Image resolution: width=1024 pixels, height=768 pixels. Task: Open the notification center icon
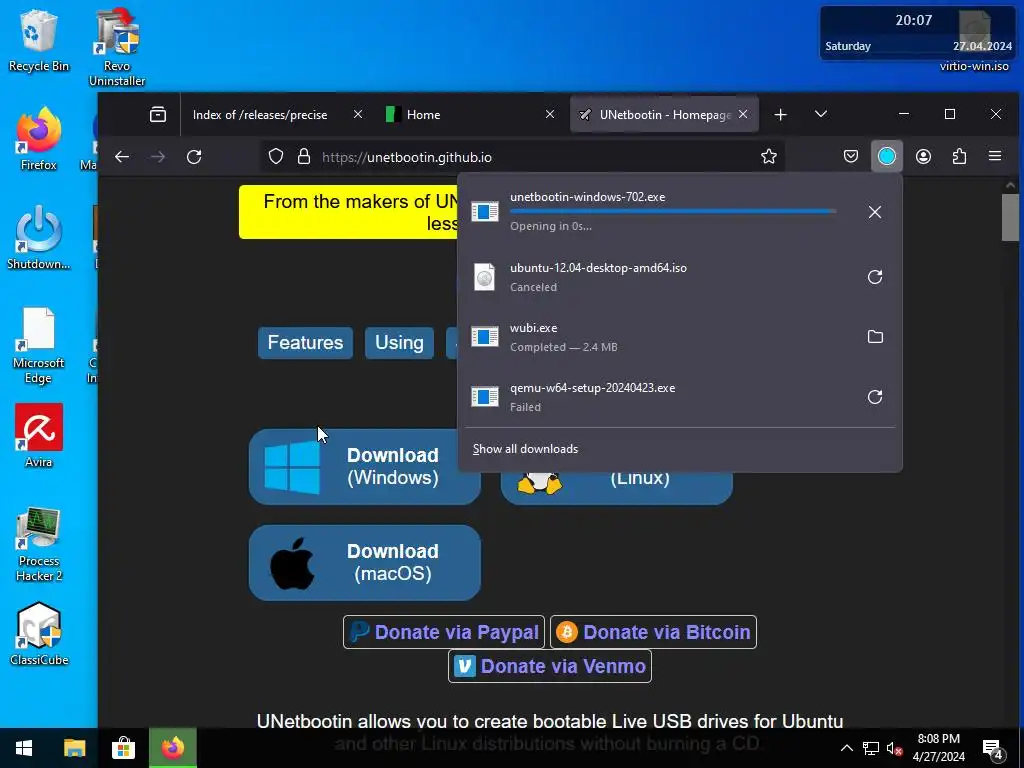pos(993,749)
